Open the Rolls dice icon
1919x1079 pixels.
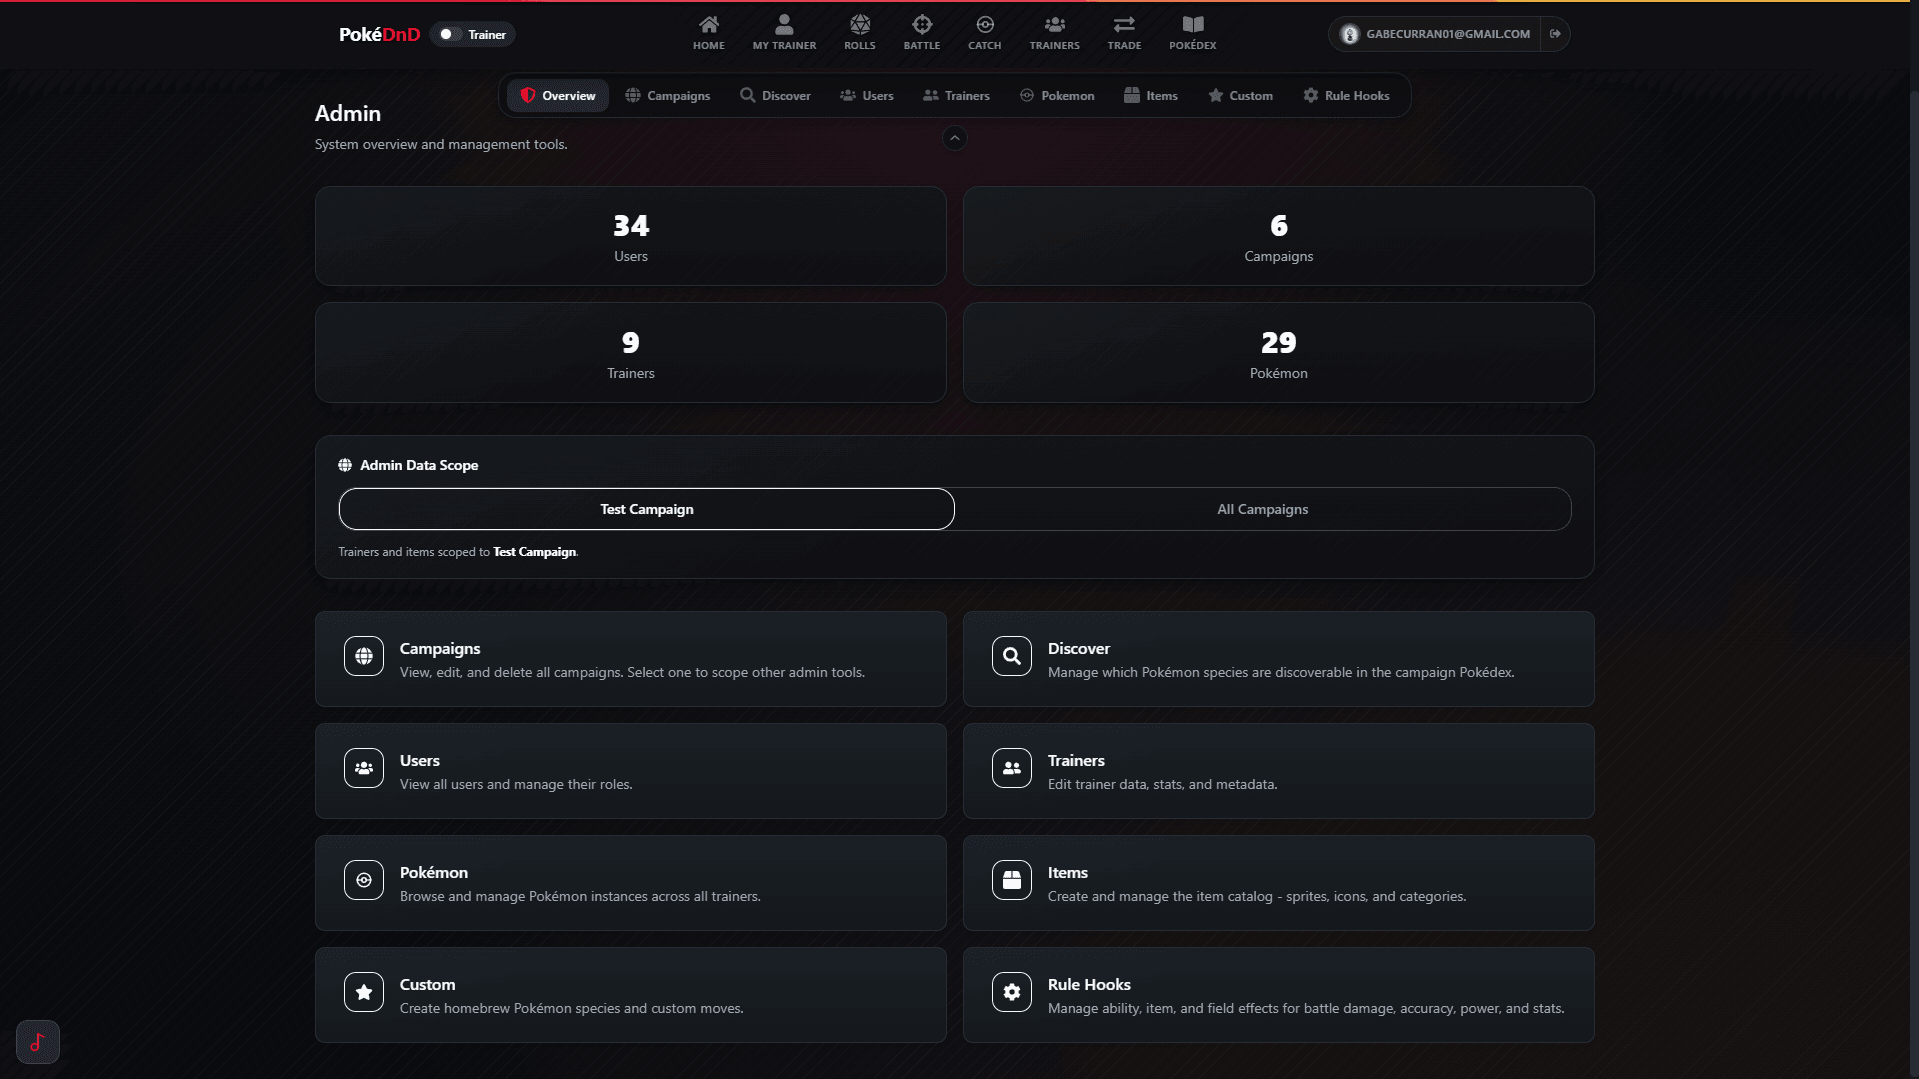point(859,25)
